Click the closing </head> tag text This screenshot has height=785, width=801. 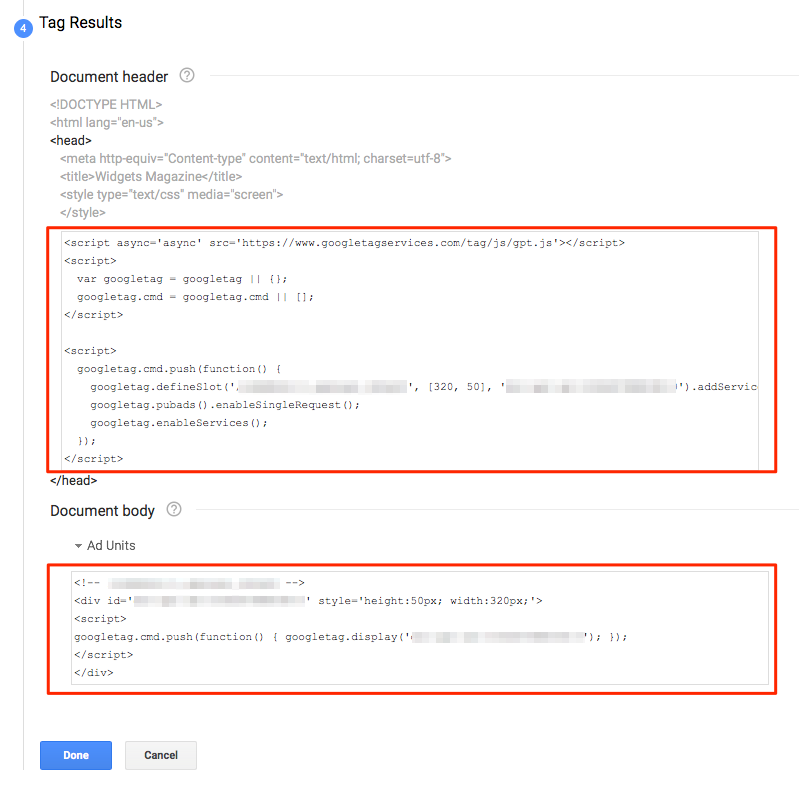pos(74,481)
